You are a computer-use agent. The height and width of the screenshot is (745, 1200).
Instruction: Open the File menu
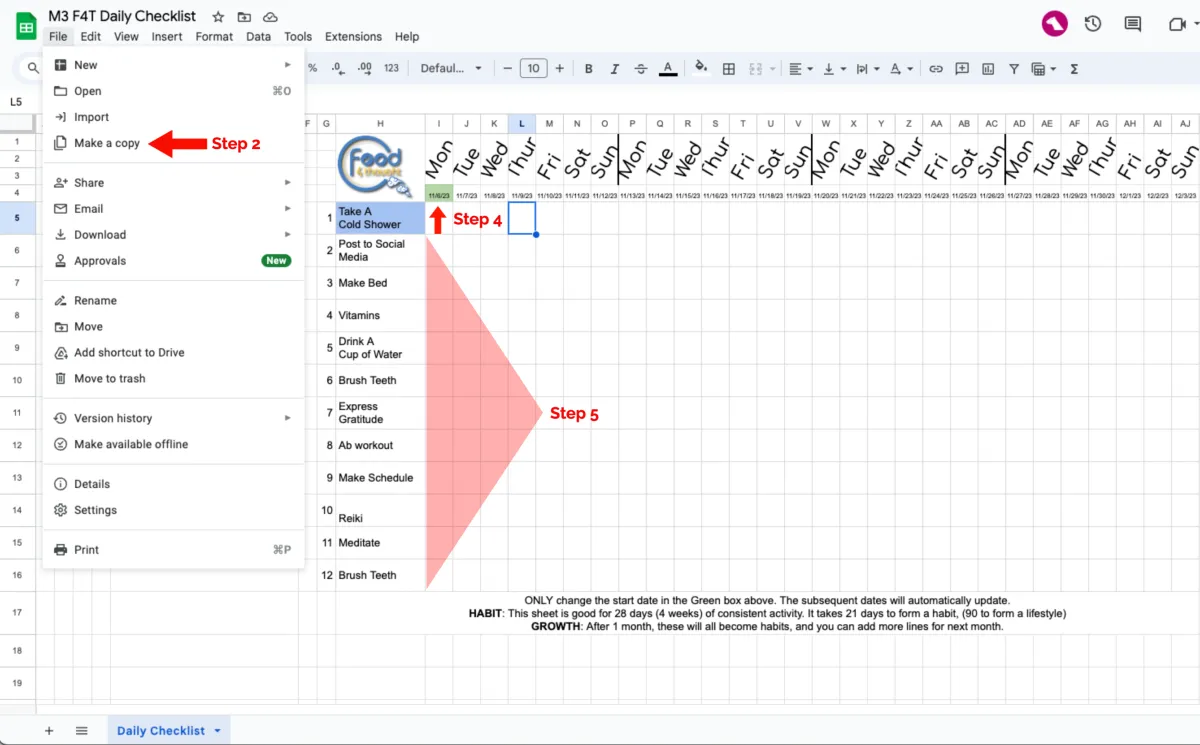pos(58,36)
